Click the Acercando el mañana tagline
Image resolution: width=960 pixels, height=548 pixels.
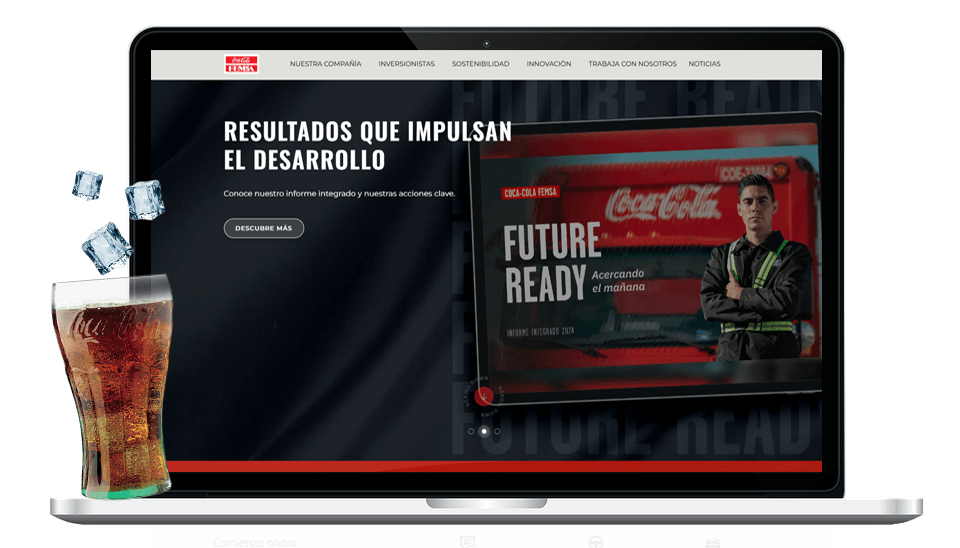pos(618,280)
